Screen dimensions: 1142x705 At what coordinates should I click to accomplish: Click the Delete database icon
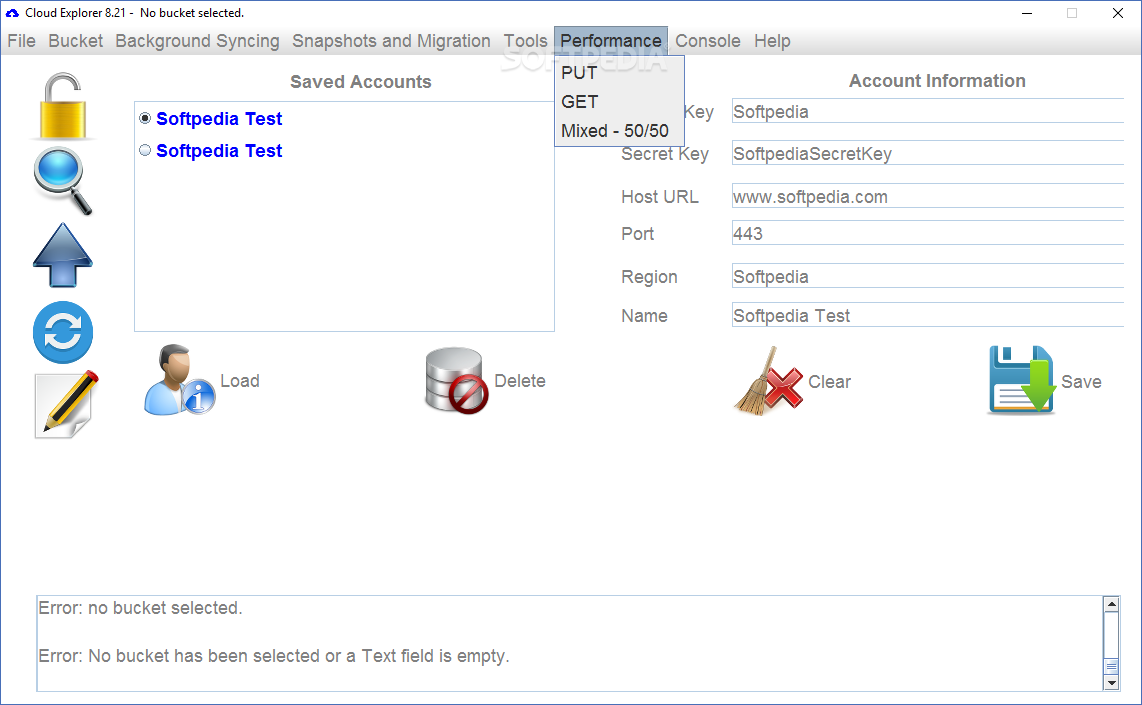point(456,380)
